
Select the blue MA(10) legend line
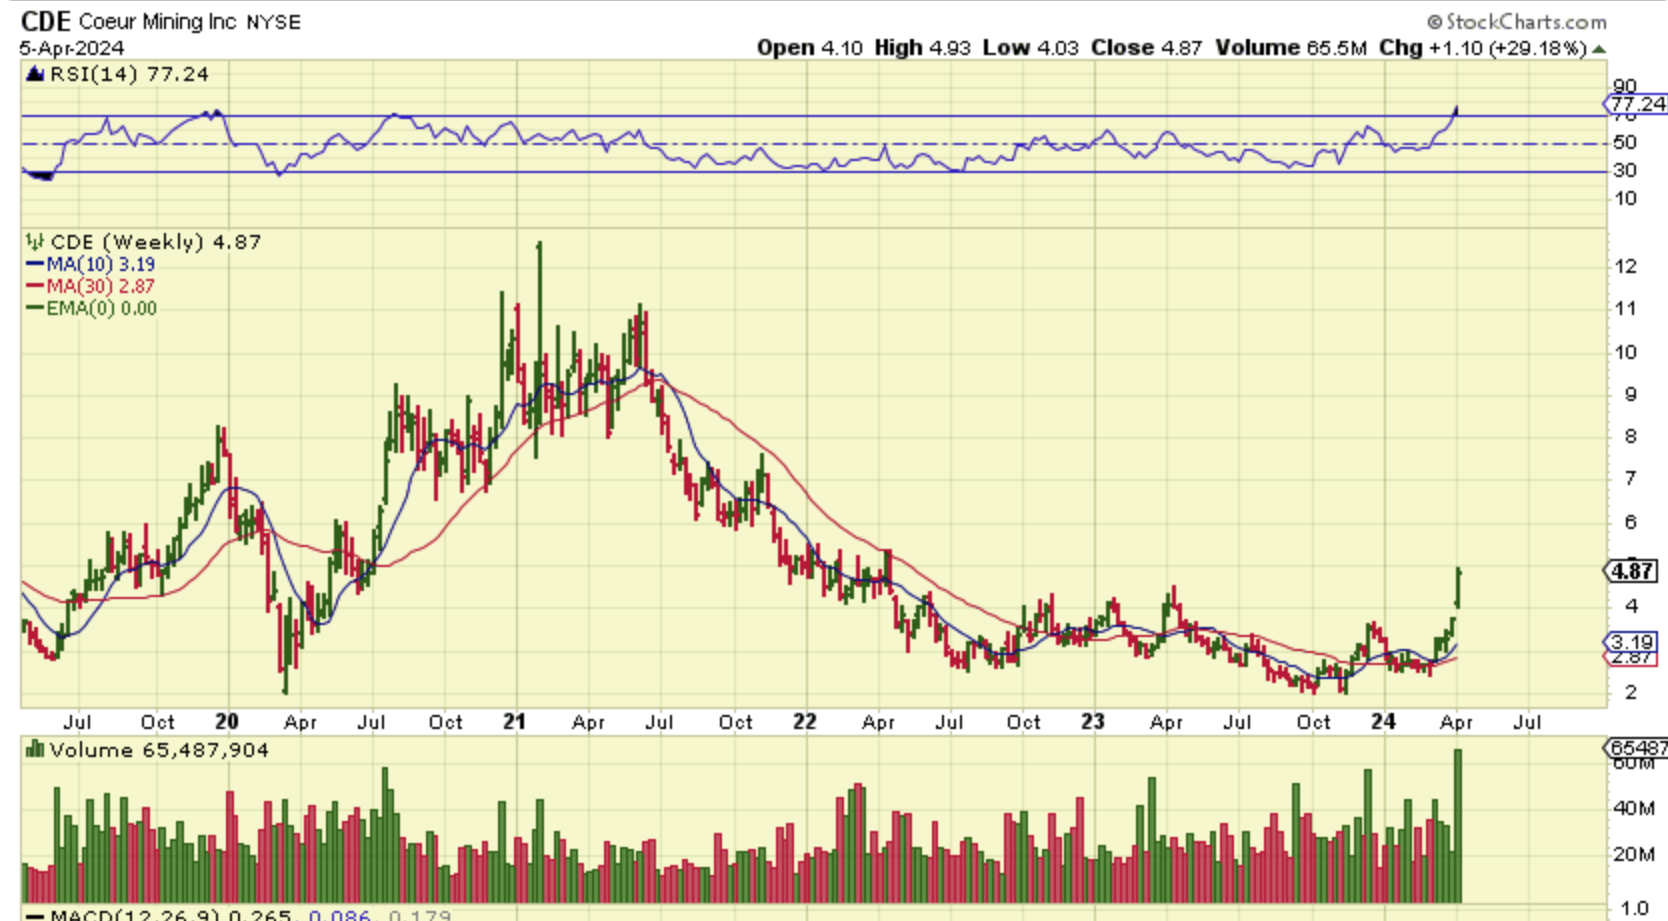pos(35,265)
